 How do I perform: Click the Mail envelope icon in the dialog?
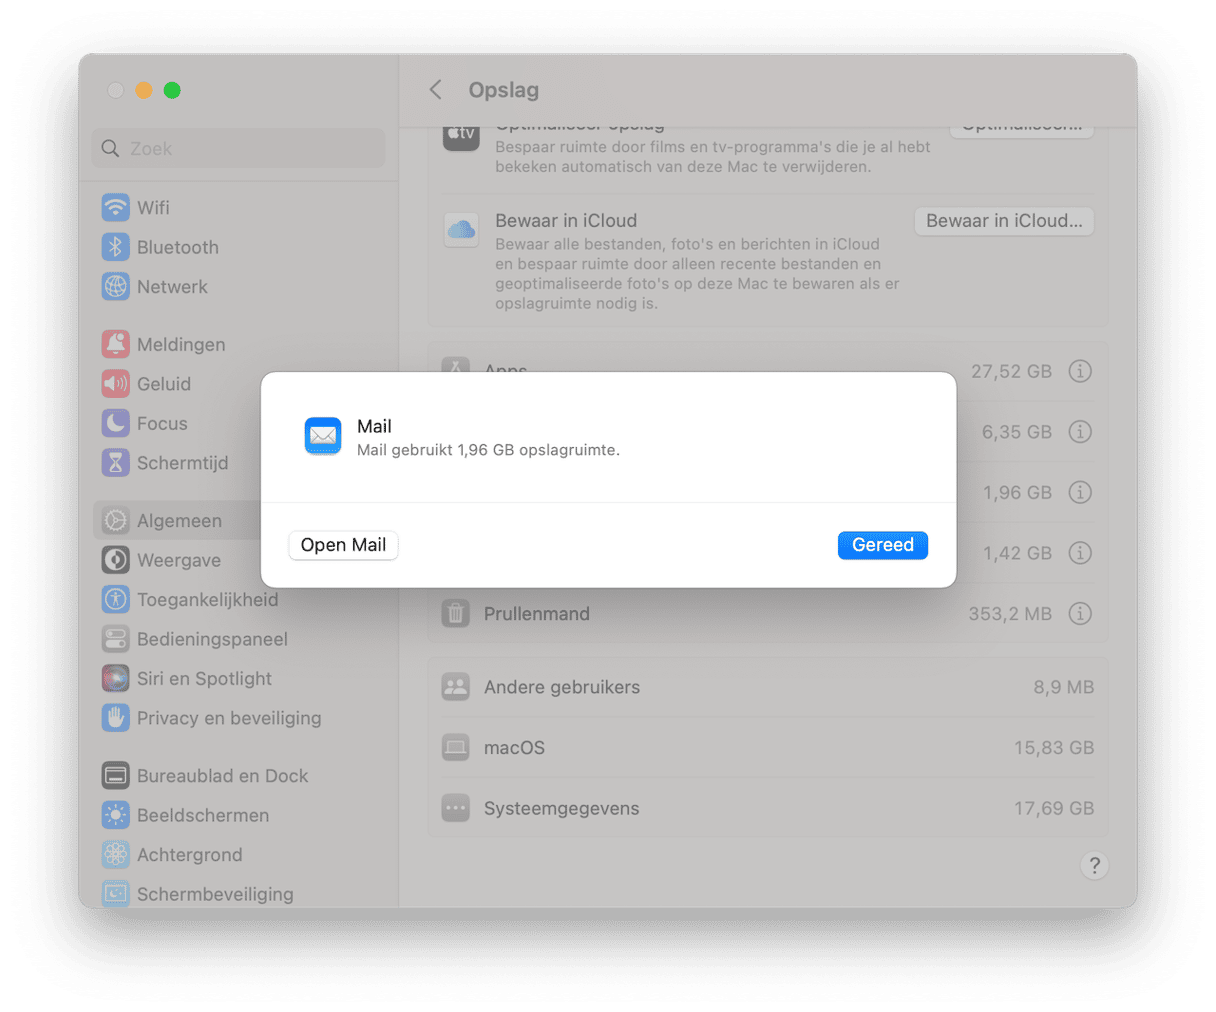coord(323,436)
